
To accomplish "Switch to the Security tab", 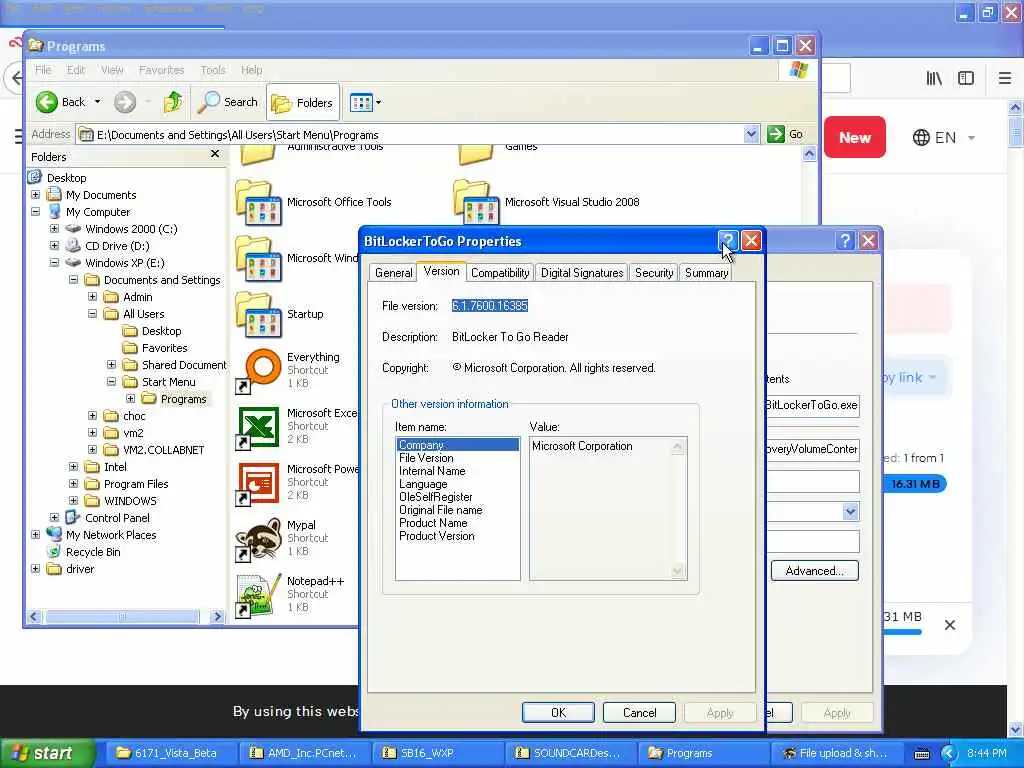I will (x=654, y=273).
